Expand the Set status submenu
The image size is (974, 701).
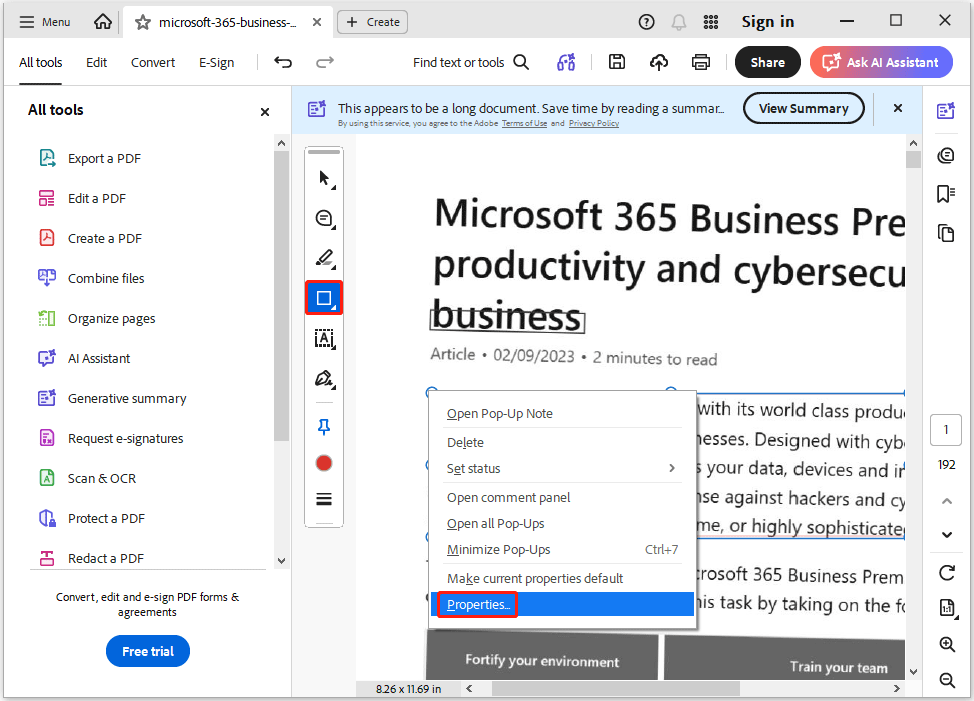(x=563, y=469)
